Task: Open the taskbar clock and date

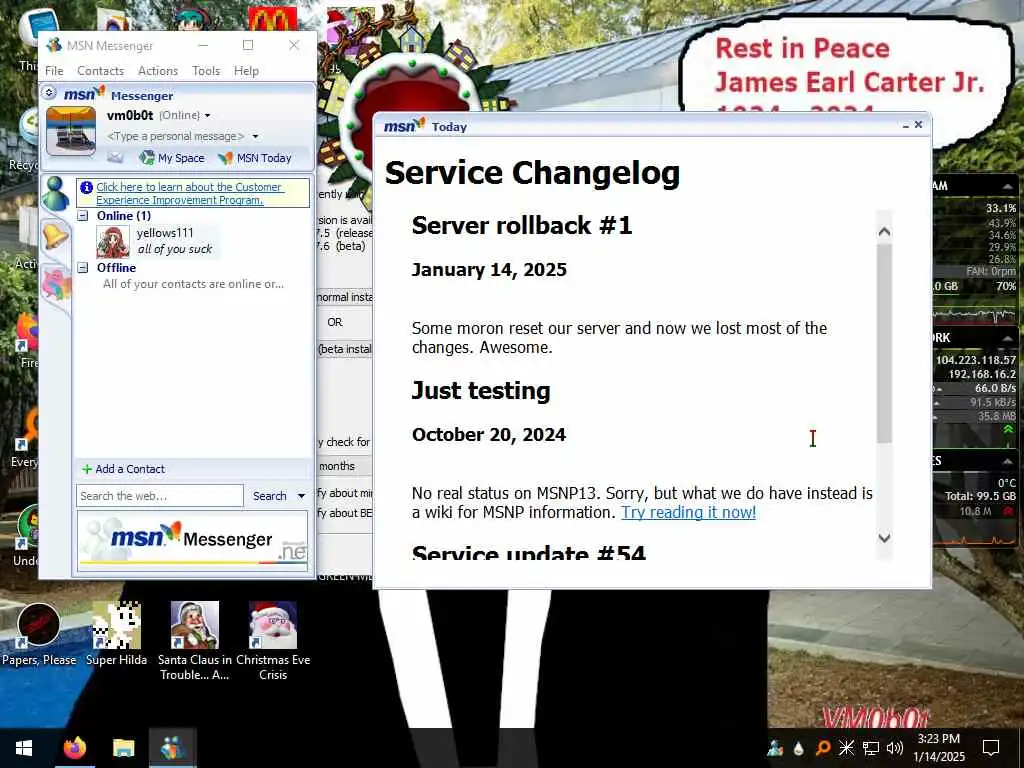Action: [938, 748]
